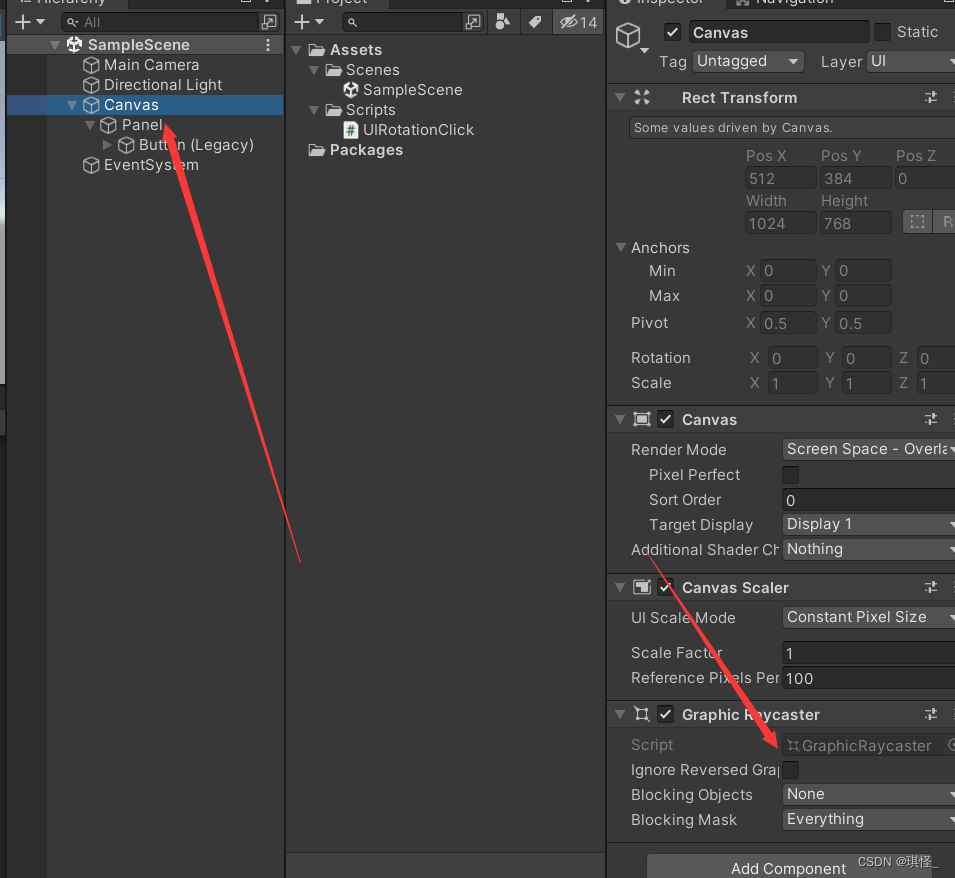Toggle the Static checkbox
Screen dimensions: 955x878
point(882,32)
